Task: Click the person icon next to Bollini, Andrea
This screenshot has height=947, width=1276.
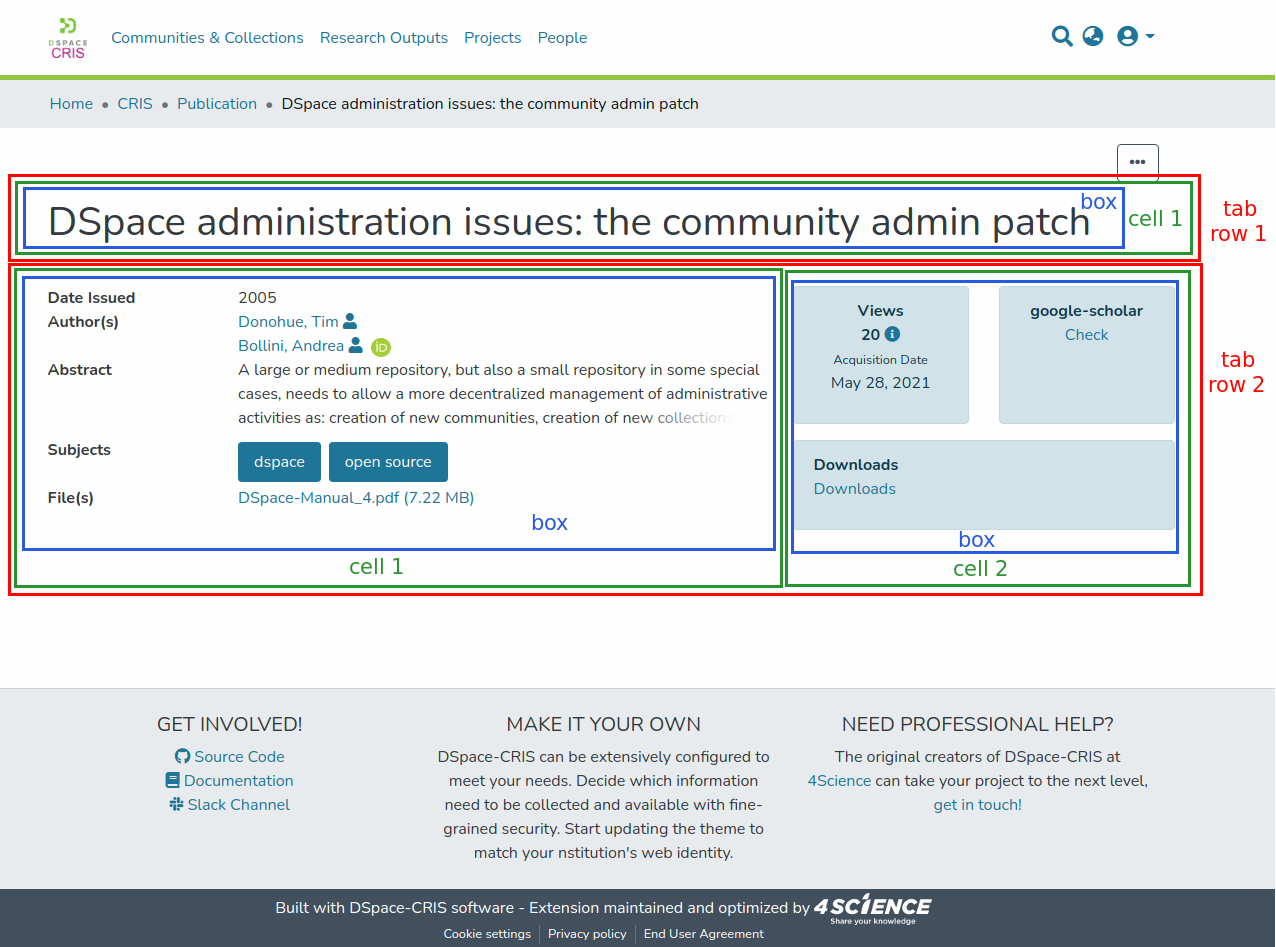Action: pyautogui.click(x=355, y=346)
